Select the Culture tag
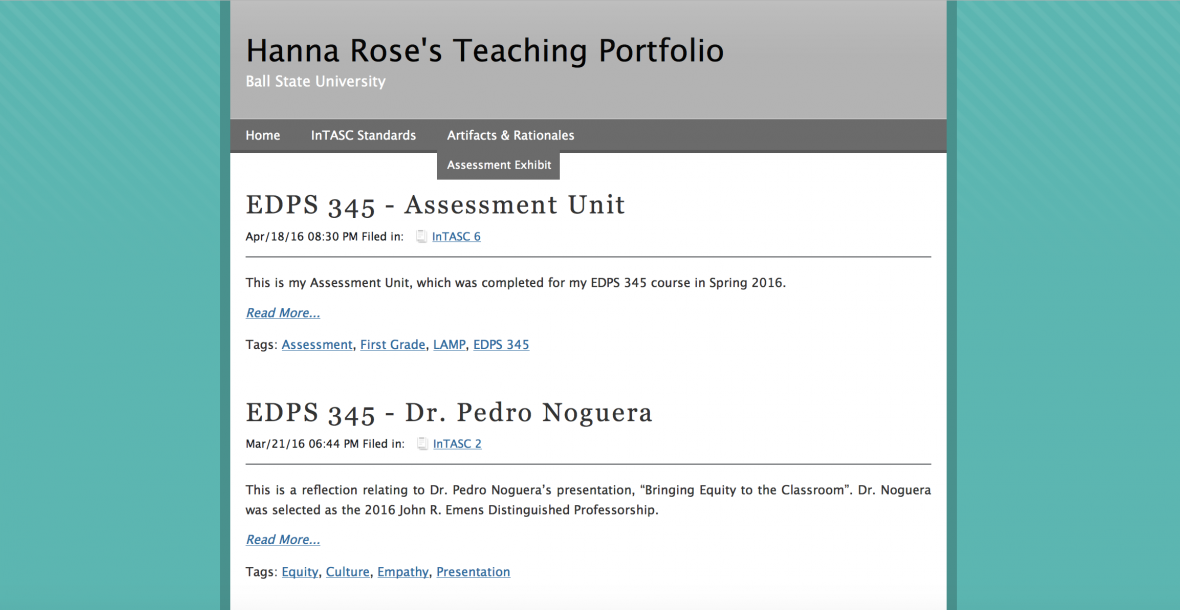This screenshot has height=610, width=1180. 347,572
